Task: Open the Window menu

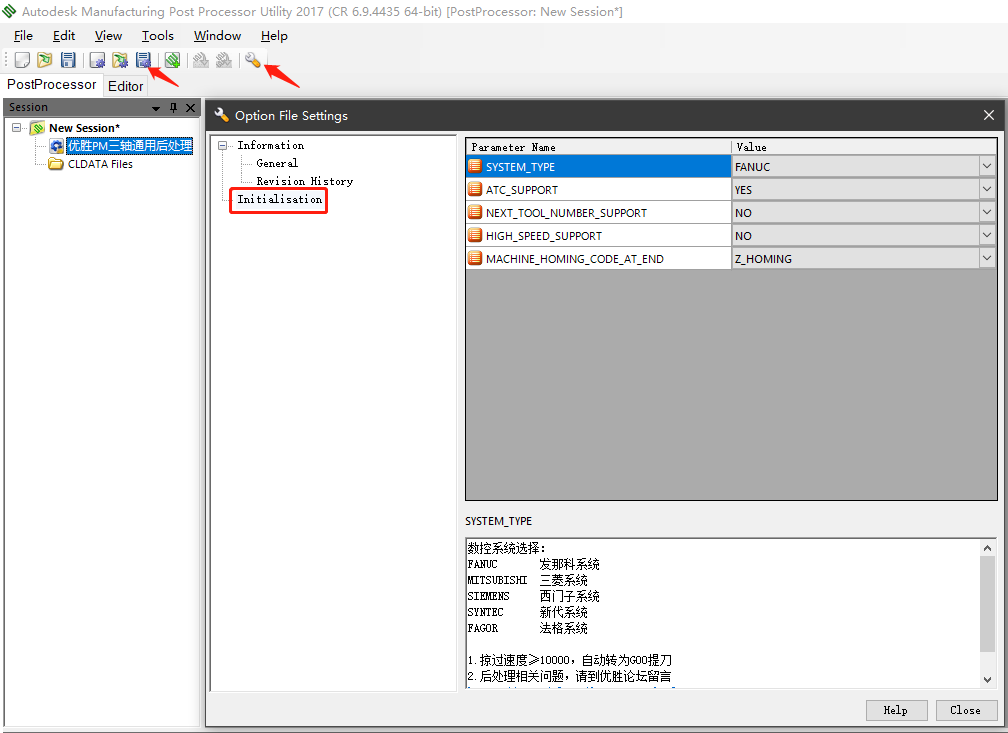Action: click(x=217, y=36)
